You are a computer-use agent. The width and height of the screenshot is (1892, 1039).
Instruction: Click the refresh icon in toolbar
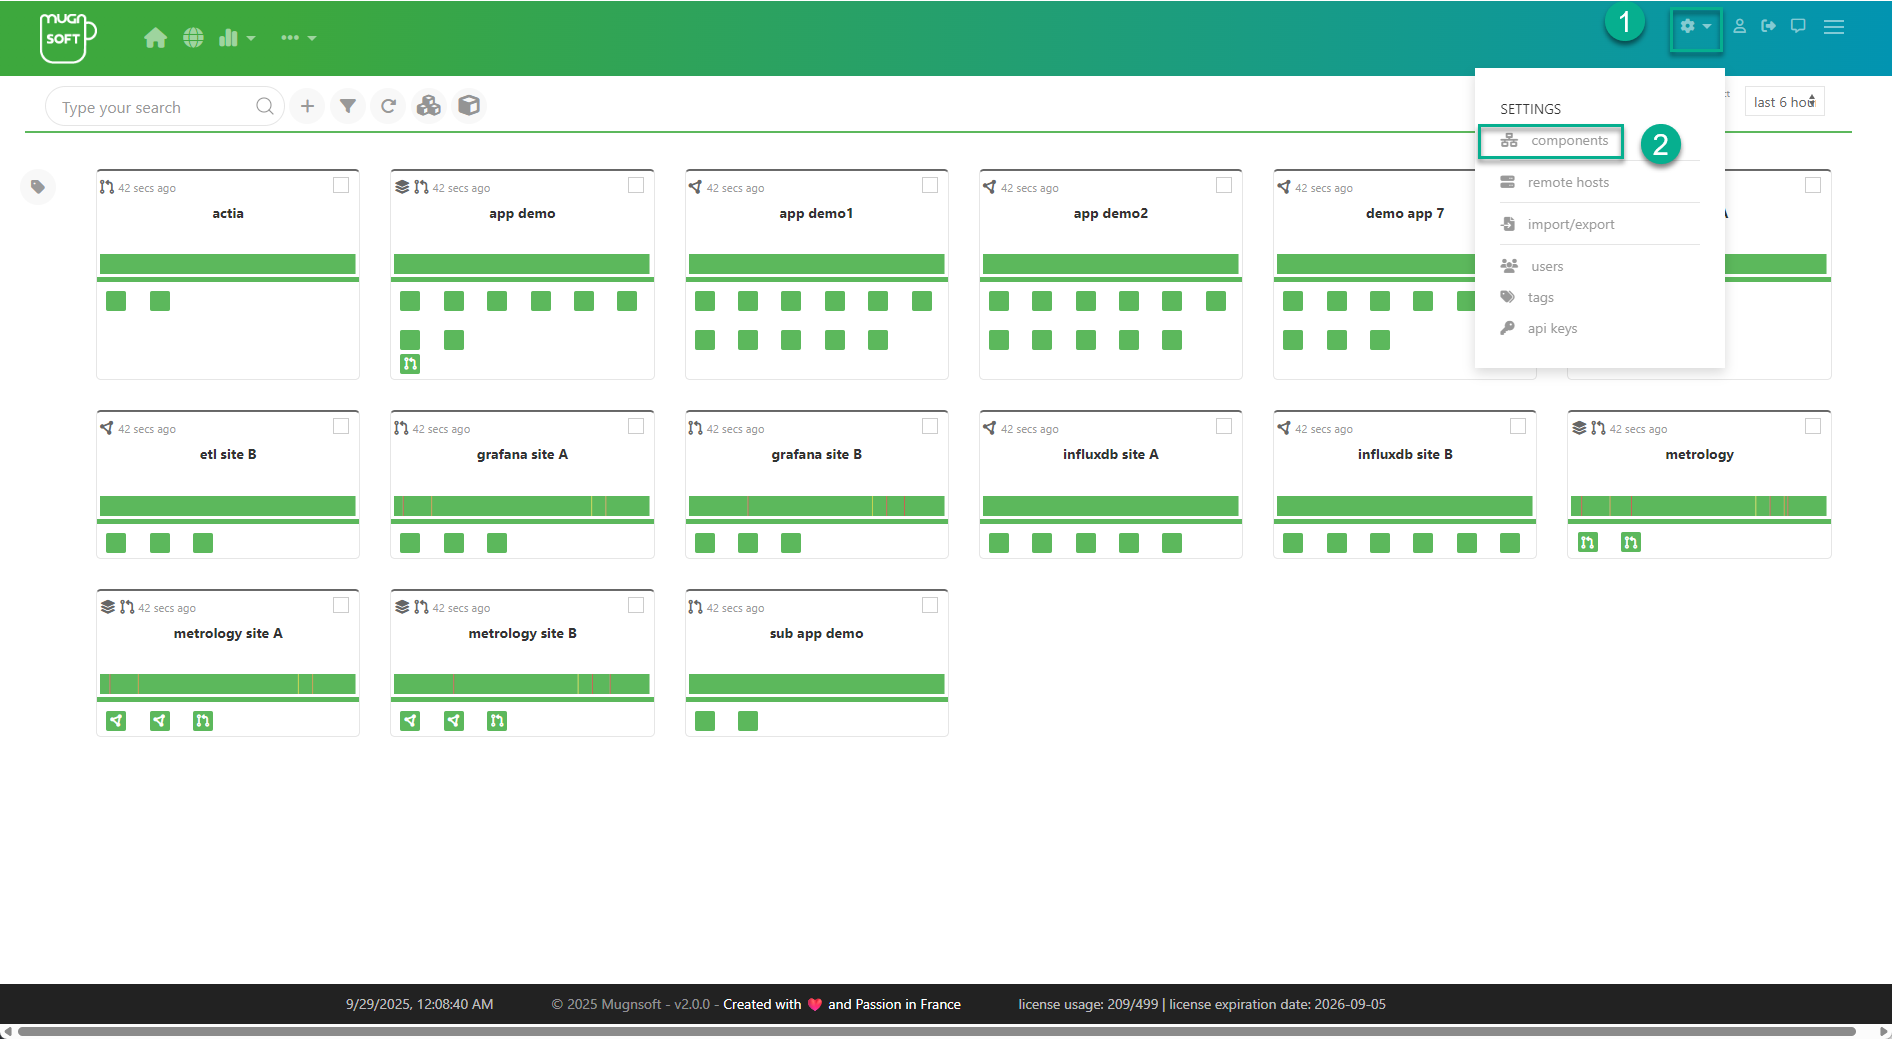coord(388,106)
